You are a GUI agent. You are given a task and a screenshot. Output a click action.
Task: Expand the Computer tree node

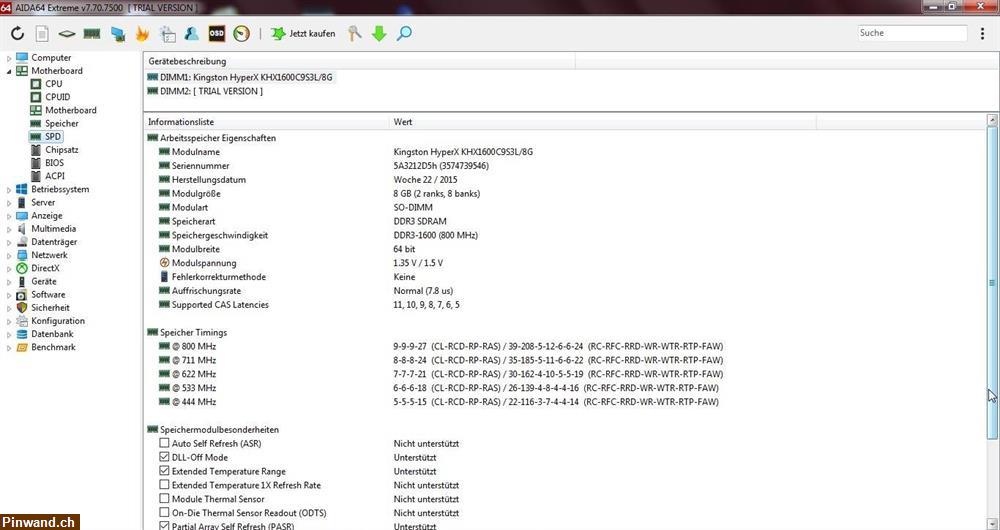click(9, 58)
